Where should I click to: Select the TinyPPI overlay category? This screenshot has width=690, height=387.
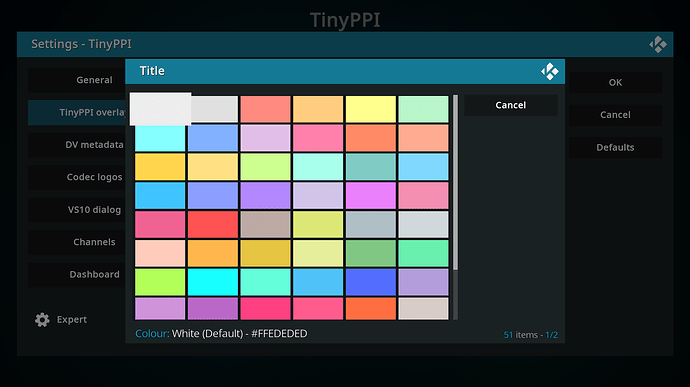(x=77, y=113)
